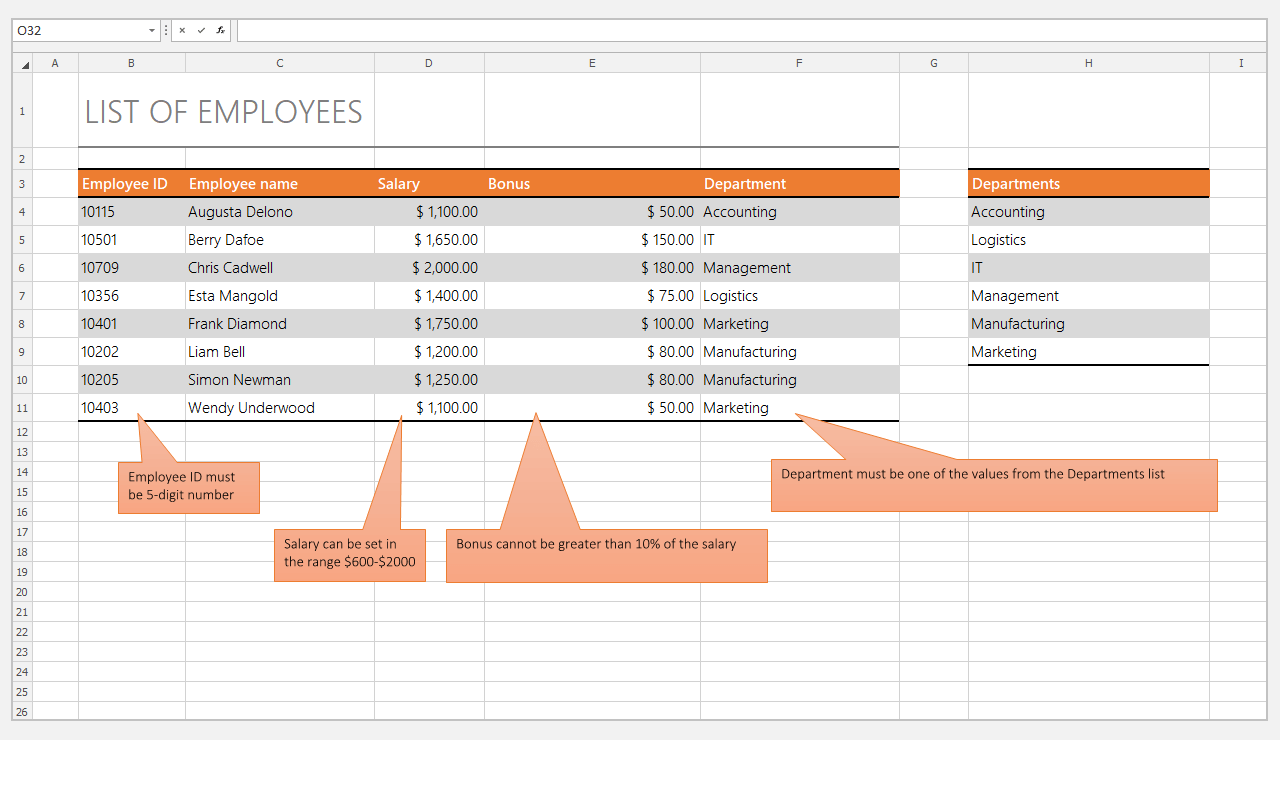Image resolution: width=1280 pixels, height=800 pixels.
Task: Select the Bonus 10% rule callout
Action: point(606,555)
